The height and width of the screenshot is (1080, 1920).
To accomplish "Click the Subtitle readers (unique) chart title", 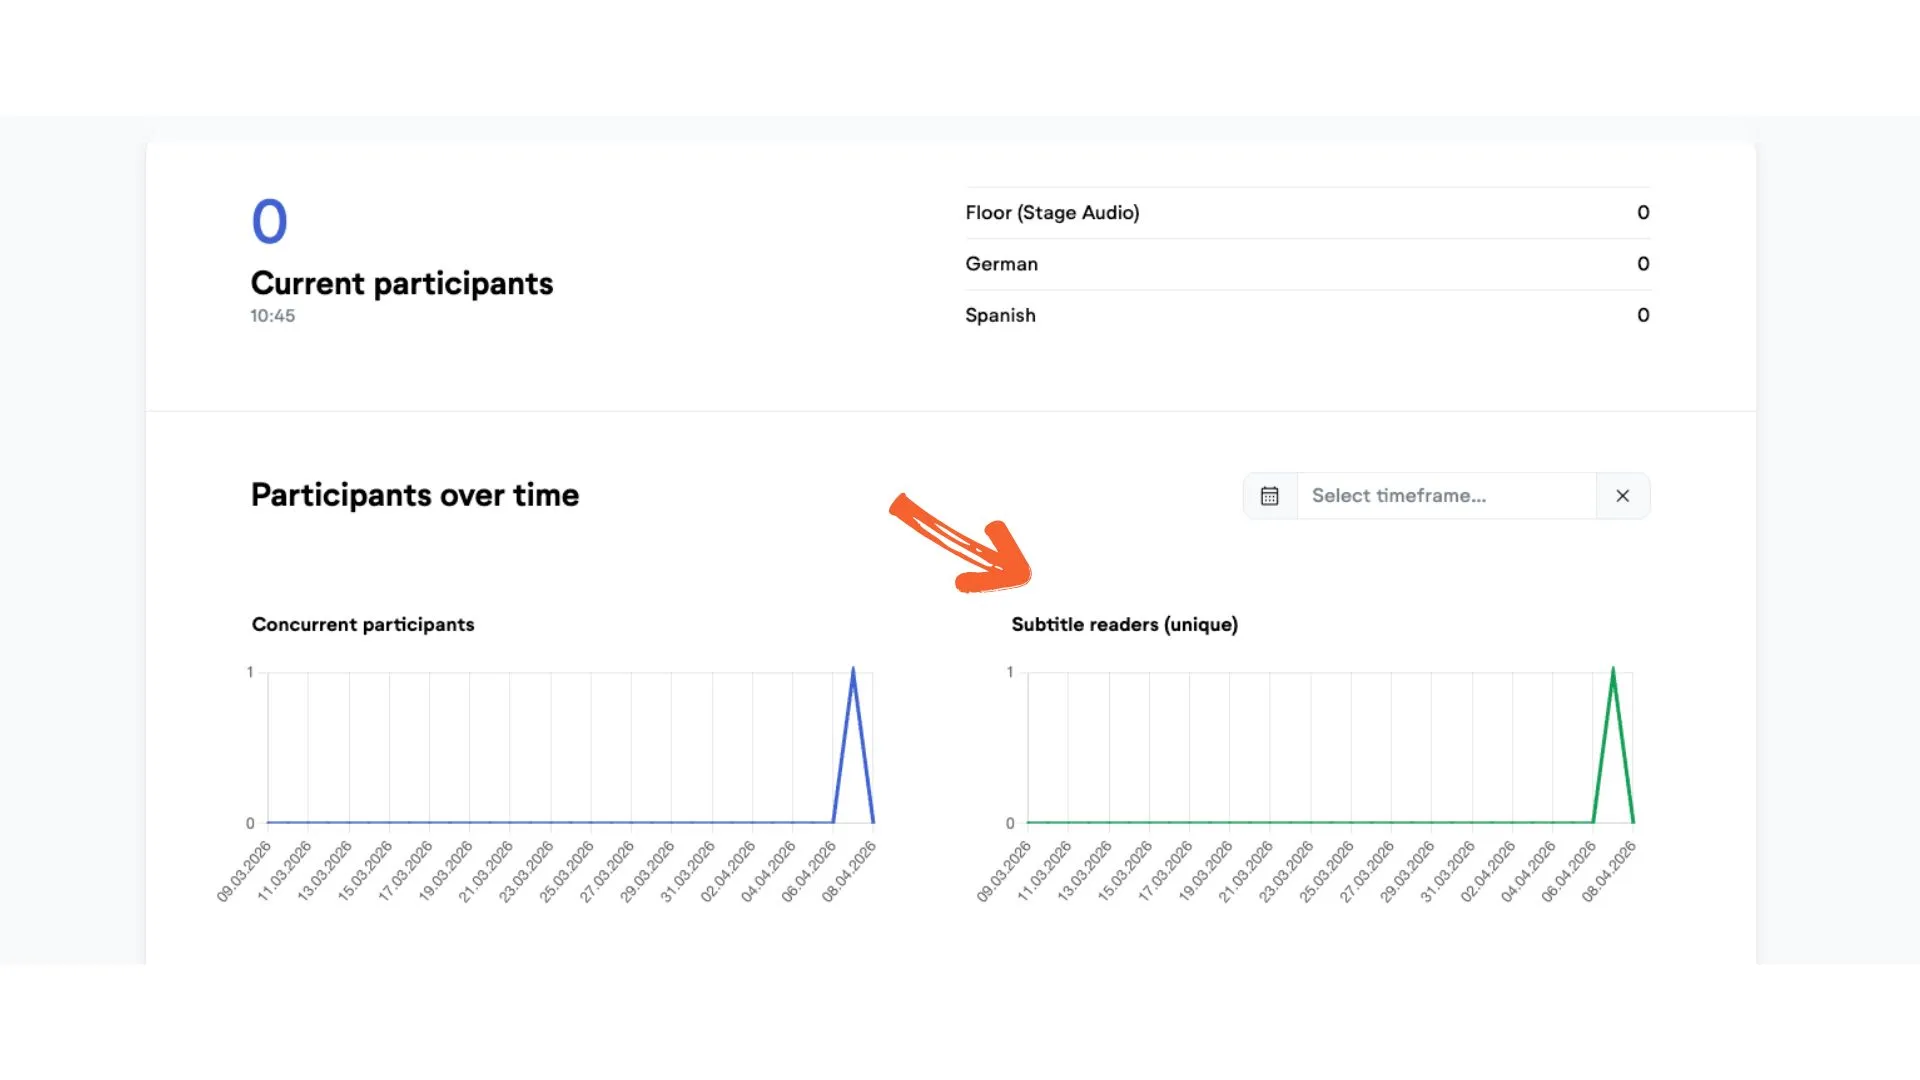I will pyautogui.click(x=1124, y=624).
